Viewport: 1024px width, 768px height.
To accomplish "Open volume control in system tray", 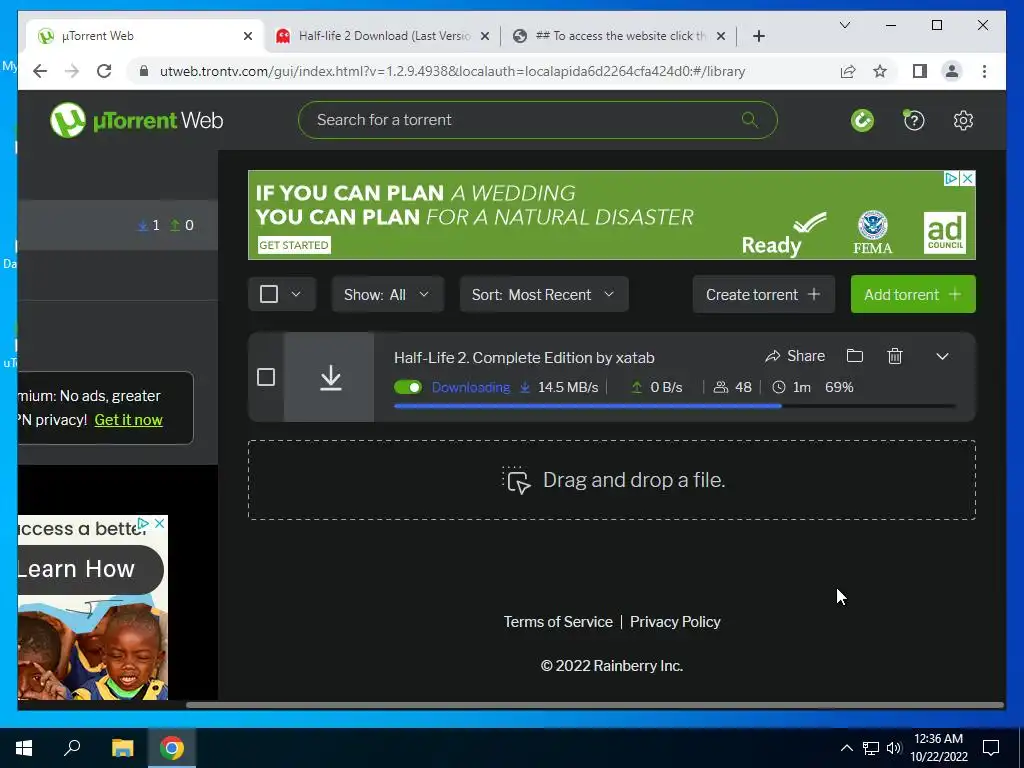I will tap(894, 748).
